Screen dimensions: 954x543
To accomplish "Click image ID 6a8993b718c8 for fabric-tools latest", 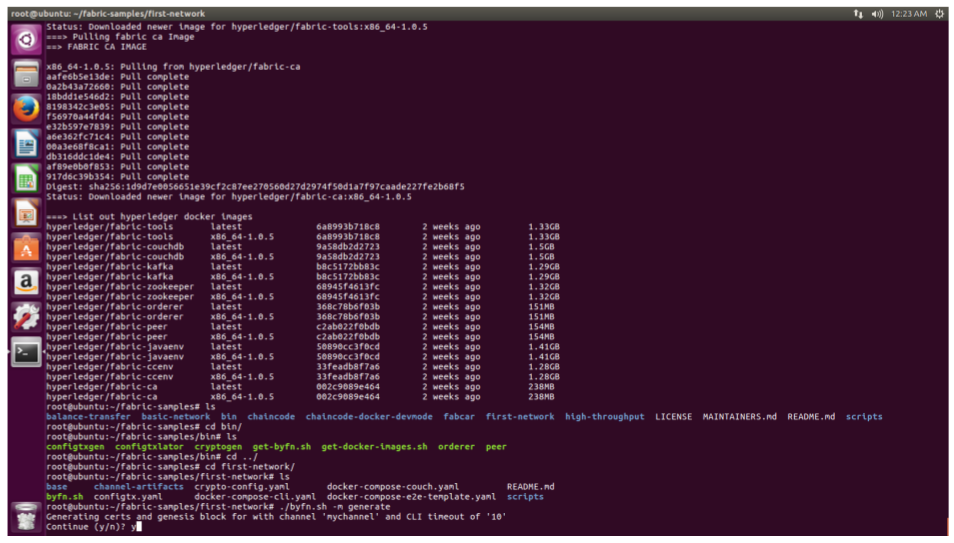I will pyautogui.click(x=347, y=226).
